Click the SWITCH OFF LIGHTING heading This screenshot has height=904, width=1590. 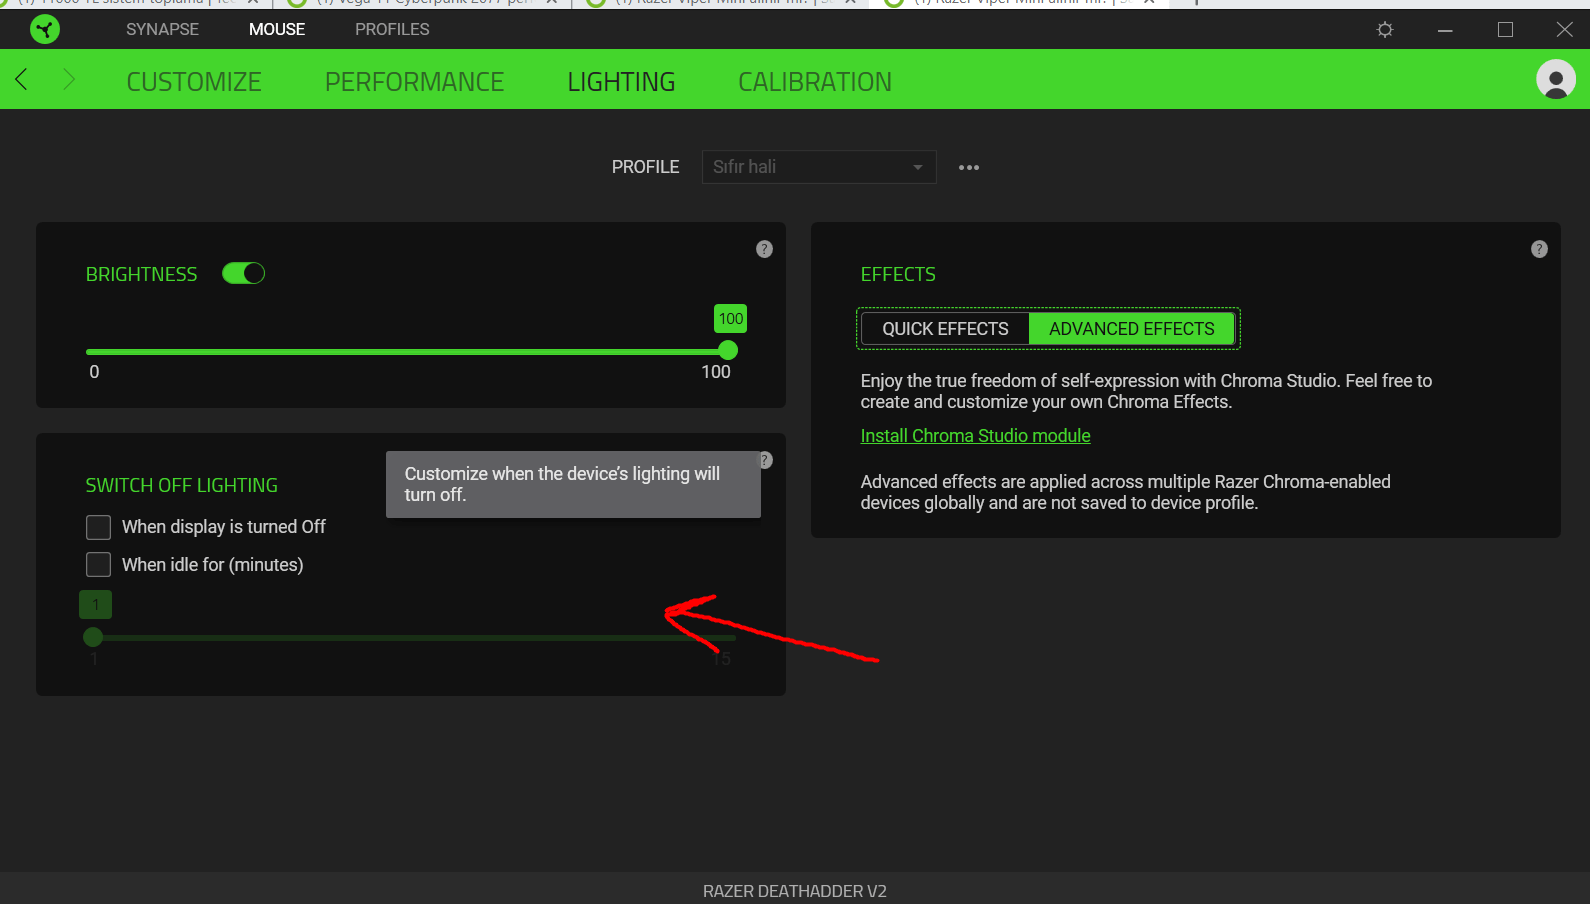tap(182, 485)
